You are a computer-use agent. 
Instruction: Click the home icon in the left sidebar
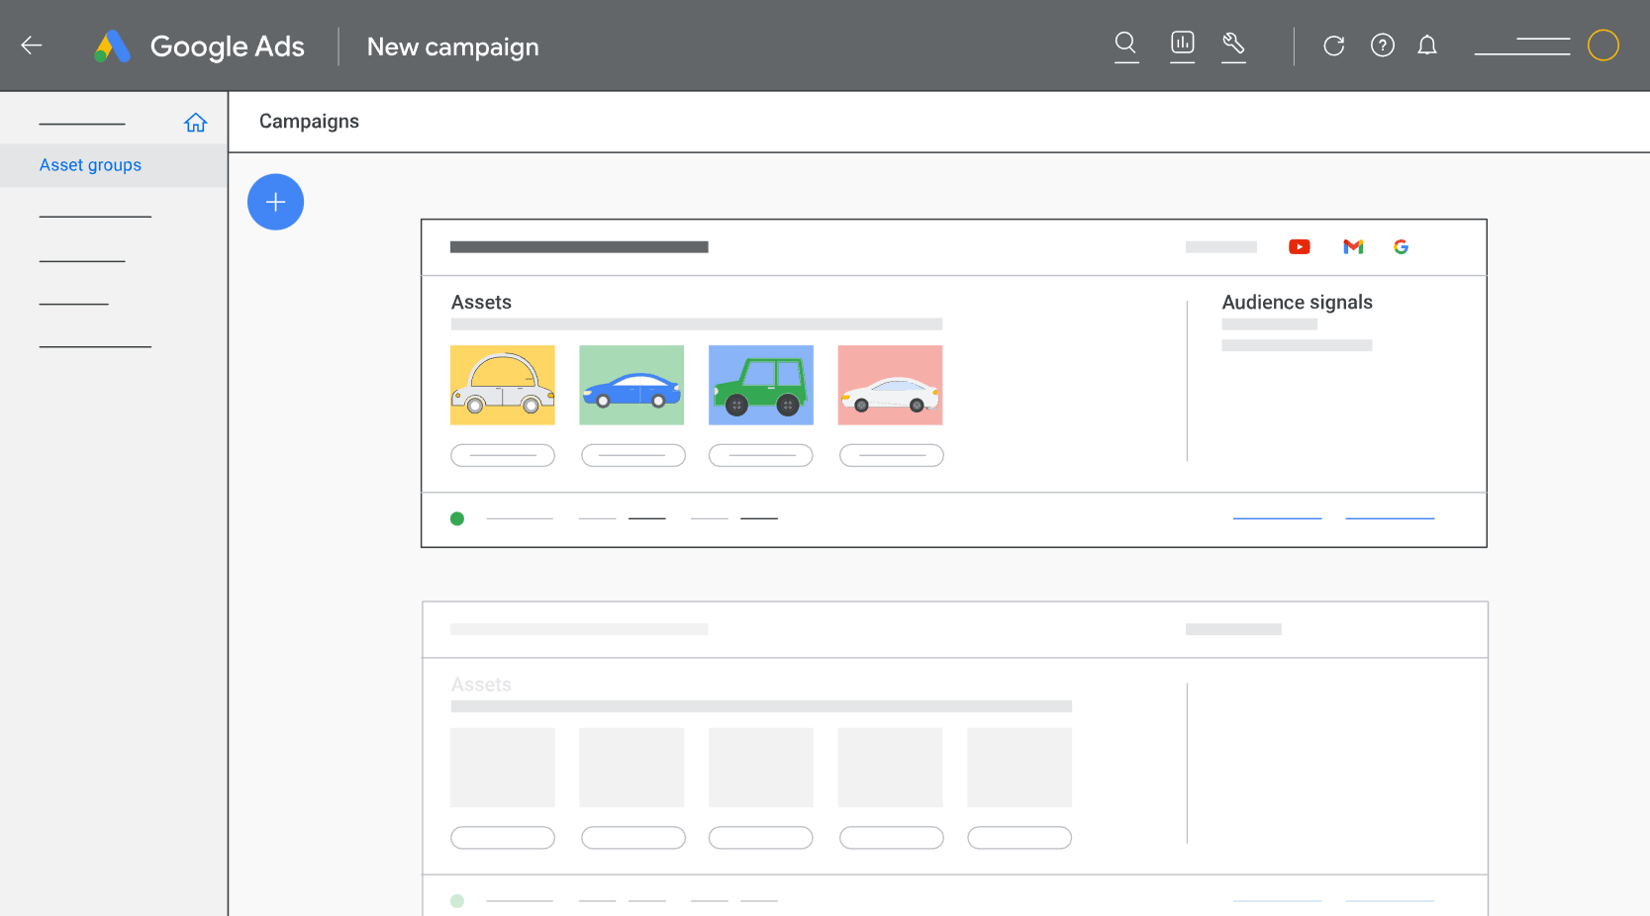pyautogui.click(x=196, y=121)
